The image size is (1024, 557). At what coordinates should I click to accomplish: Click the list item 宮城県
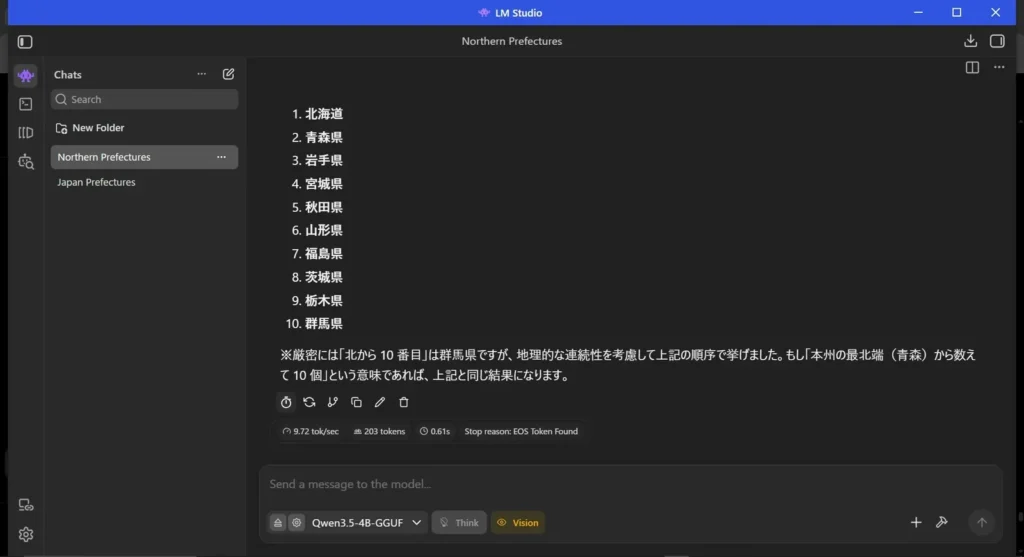(324, 184)
